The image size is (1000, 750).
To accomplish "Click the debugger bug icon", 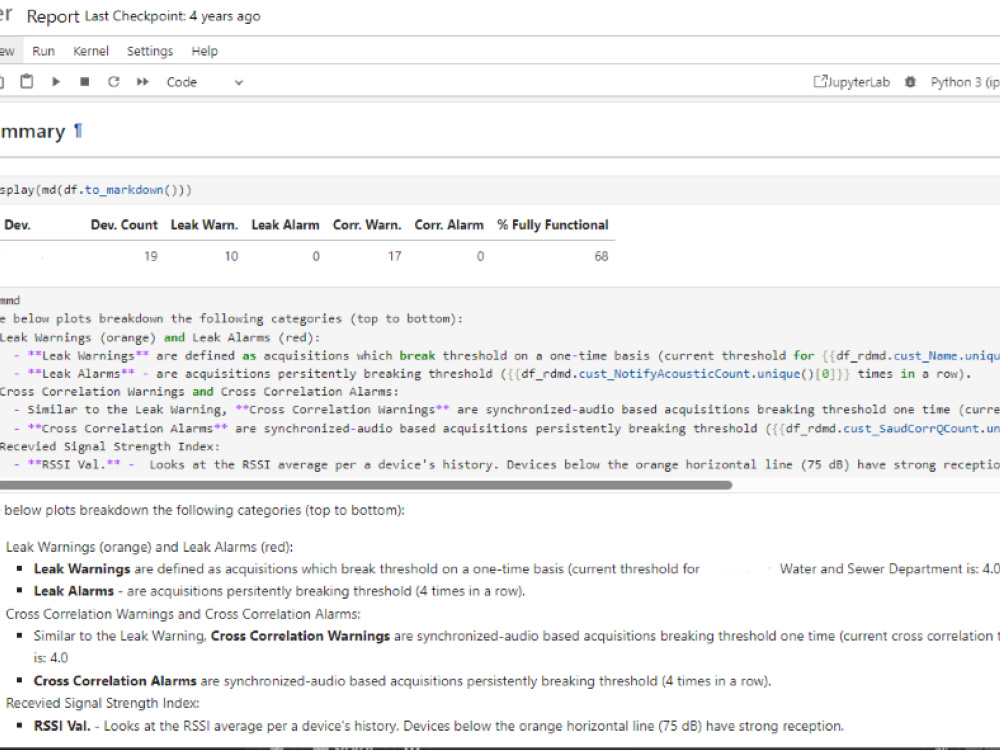I will point(910,82).
